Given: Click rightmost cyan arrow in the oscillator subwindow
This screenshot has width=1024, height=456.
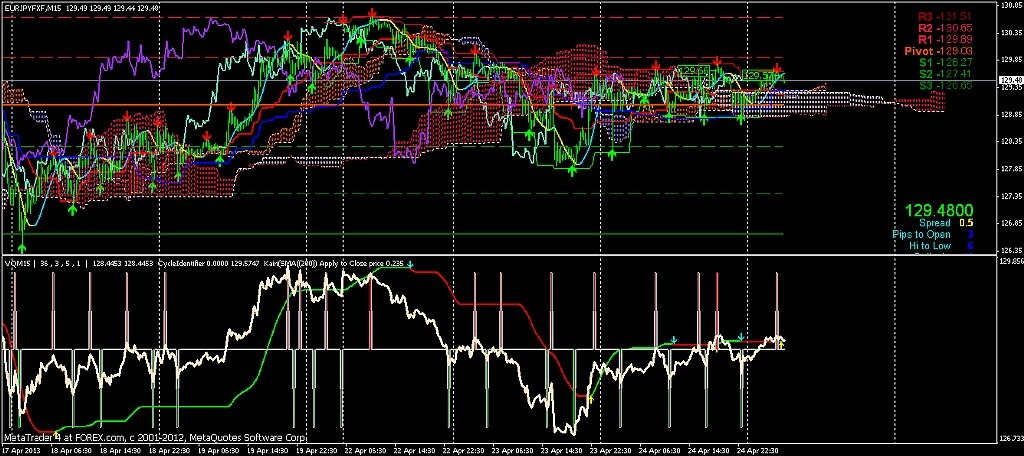Looking at the screenshot, I should tap(740, 336).
